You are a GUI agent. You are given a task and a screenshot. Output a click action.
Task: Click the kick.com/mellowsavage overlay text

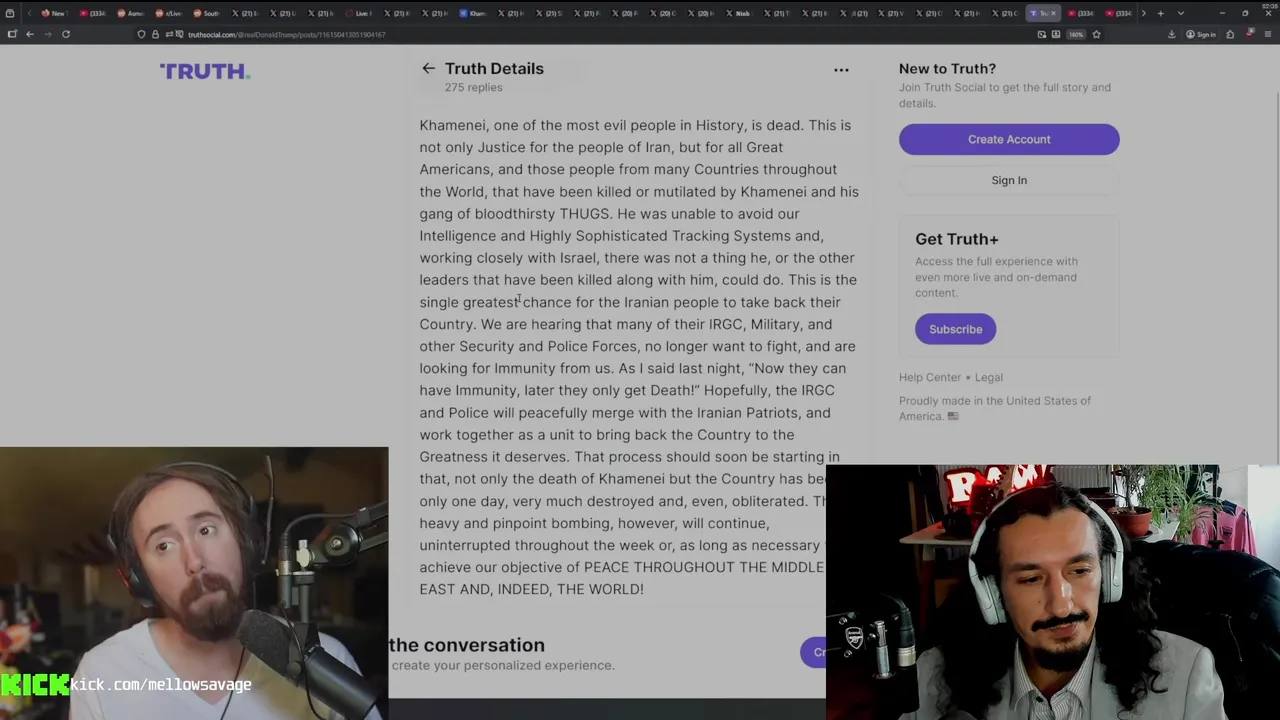coord(161,685)
